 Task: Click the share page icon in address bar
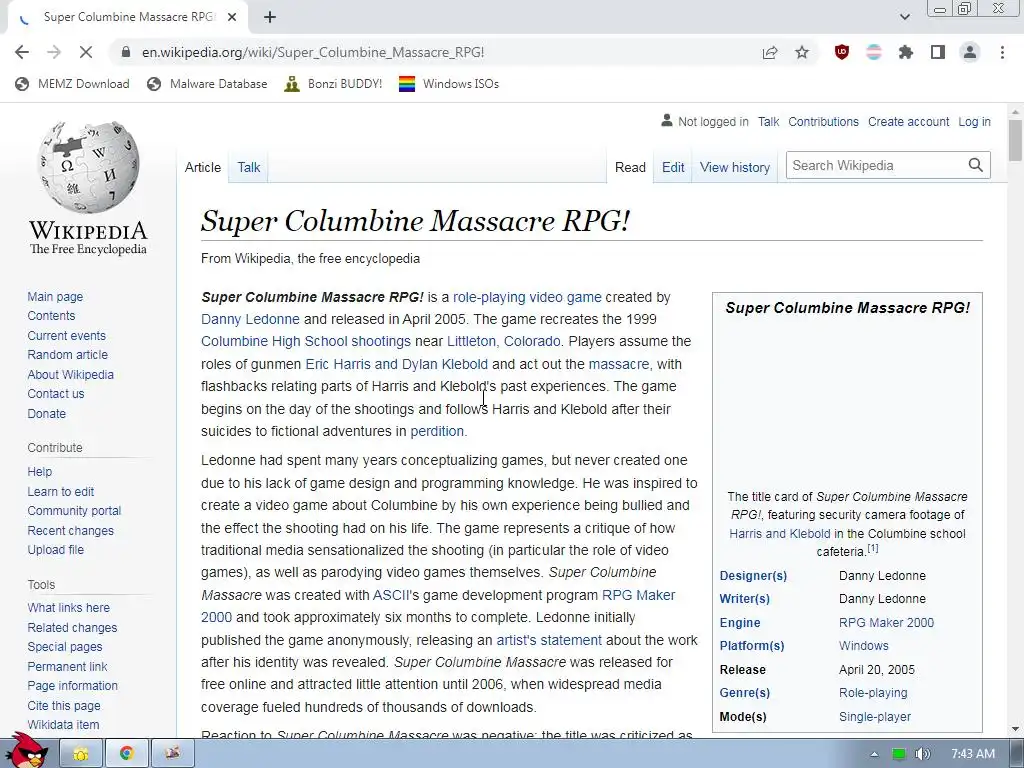770,52
